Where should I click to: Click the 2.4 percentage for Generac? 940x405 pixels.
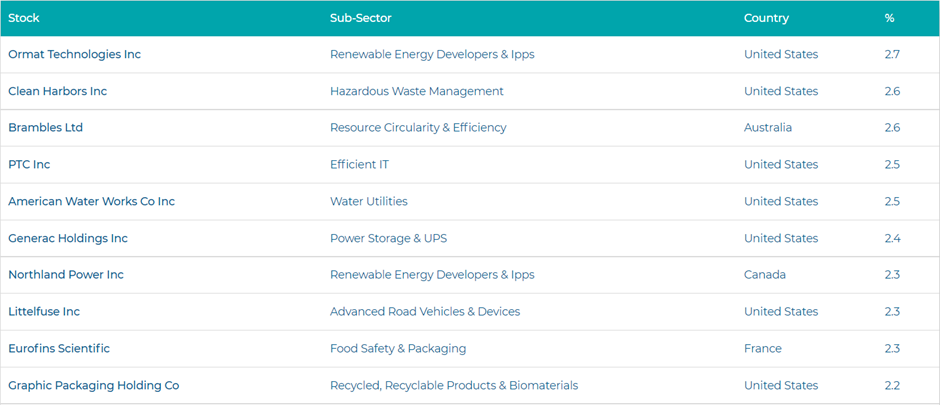892,238
